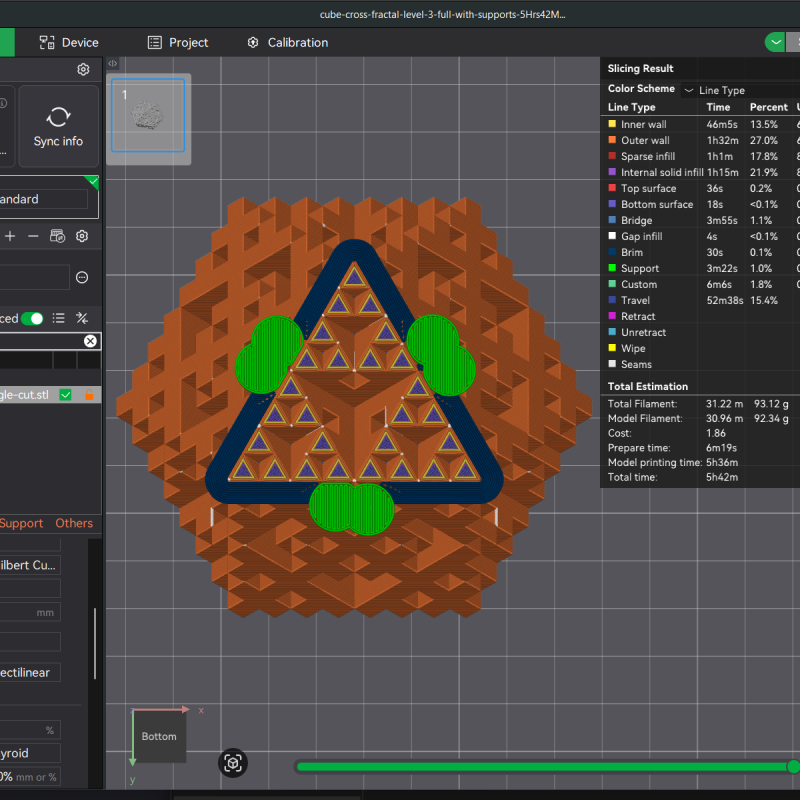Open flushing volumes via the icon beside minus
Viewport: 800px width, 800px height.
click(57, 236)
